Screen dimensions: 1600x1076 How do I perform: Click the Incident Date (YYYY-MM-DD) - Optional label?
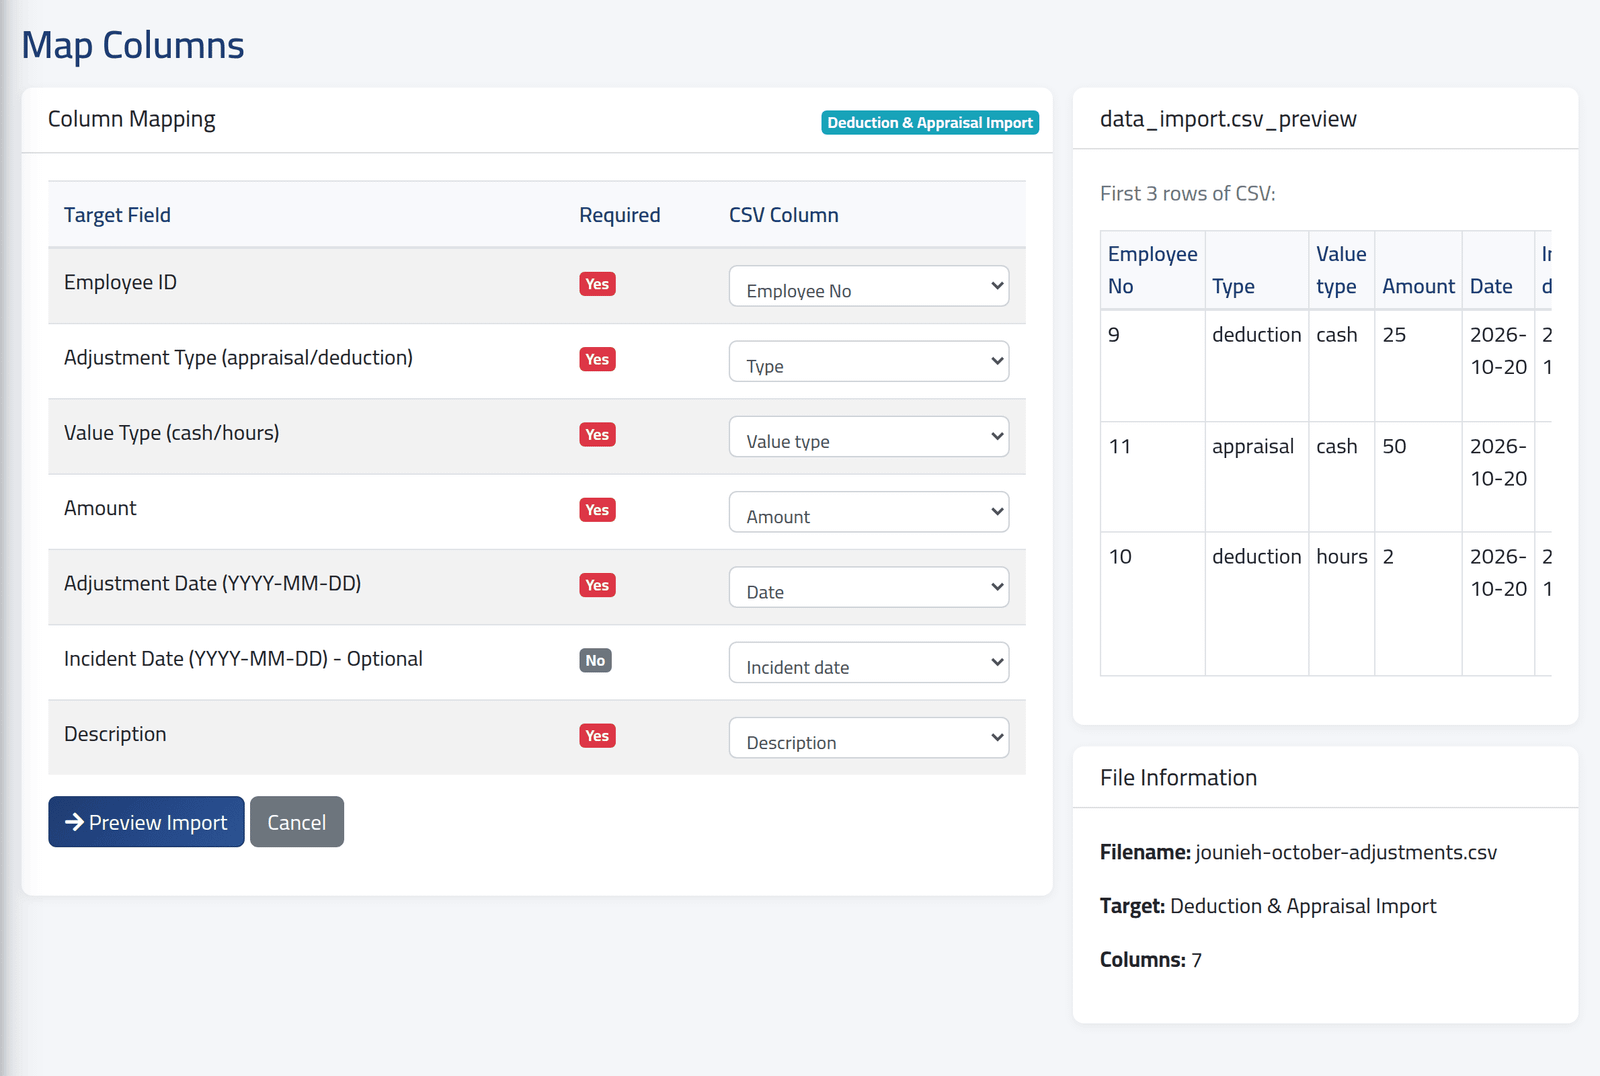243,659
